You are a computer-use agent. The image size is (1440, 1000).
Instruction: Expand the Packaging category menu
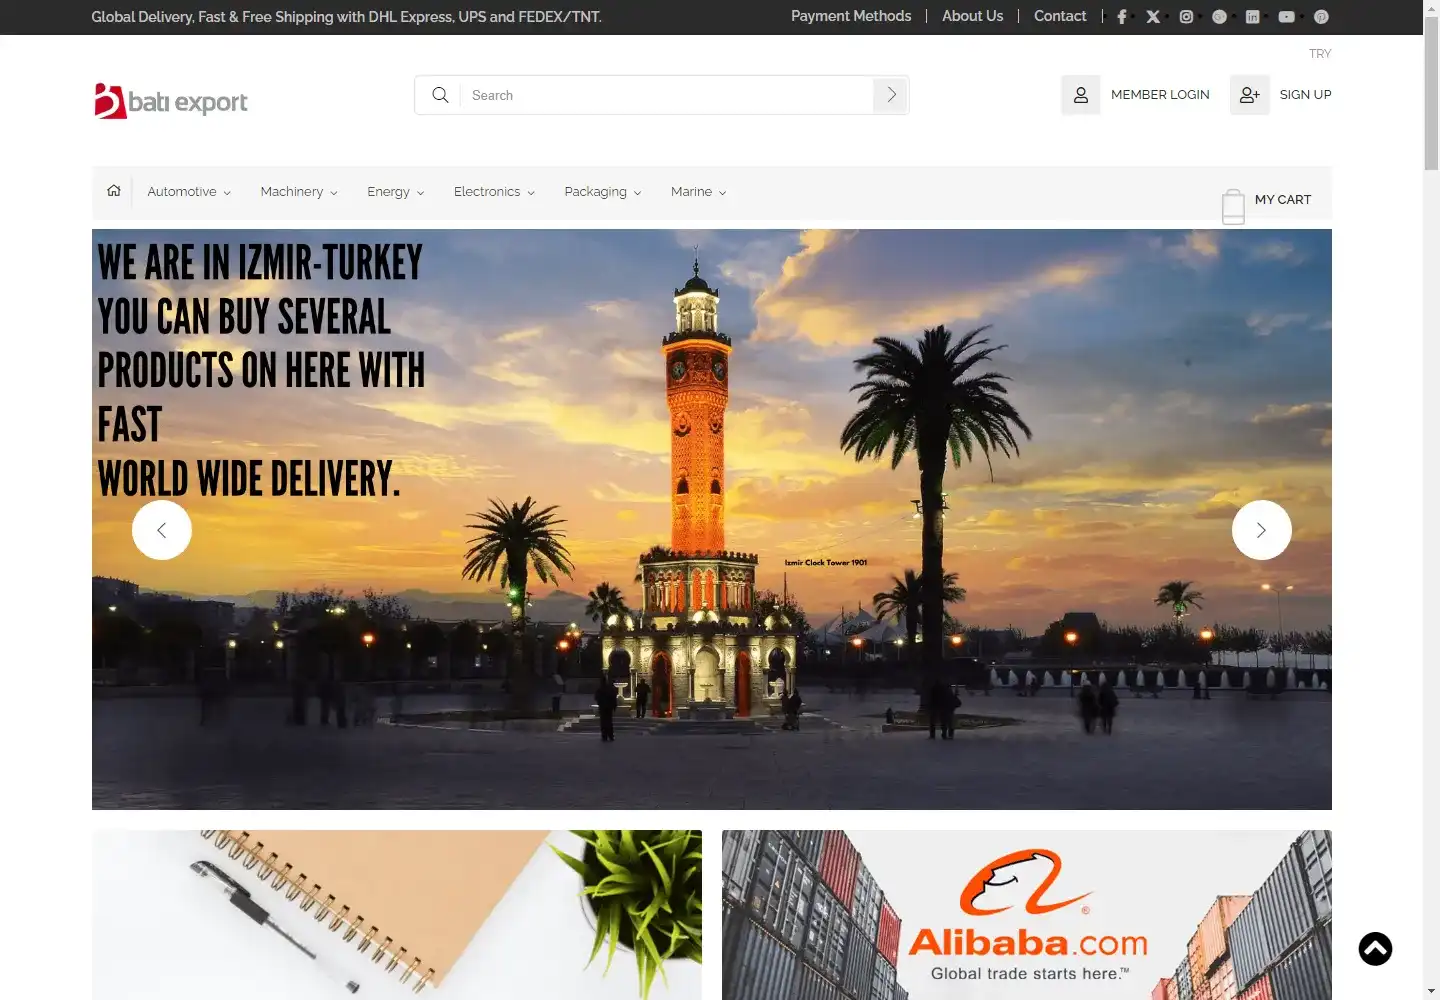(x=603, y=192)
